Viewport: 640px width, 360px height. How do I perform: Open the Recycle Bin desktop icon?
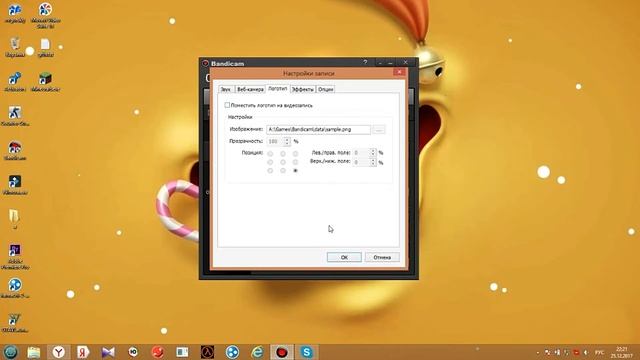[15, 47]
